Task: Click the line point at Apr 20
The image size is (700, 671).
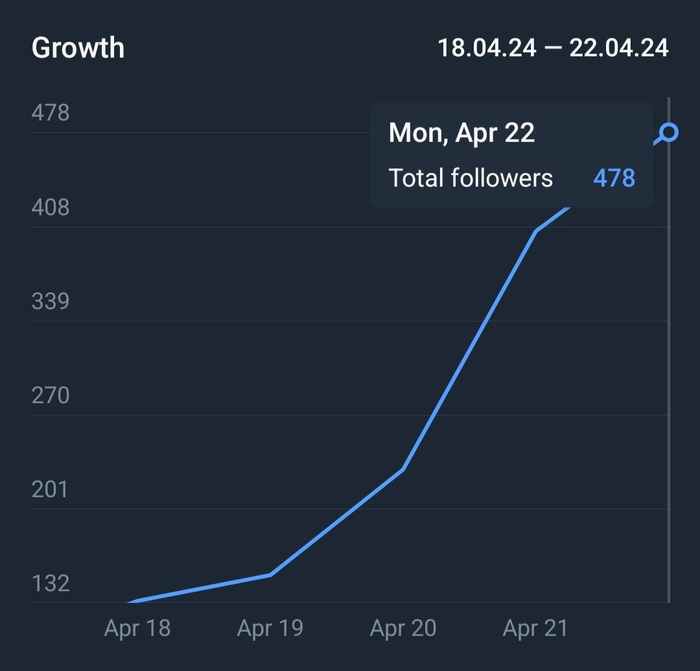Action: (x=403, y=469)
